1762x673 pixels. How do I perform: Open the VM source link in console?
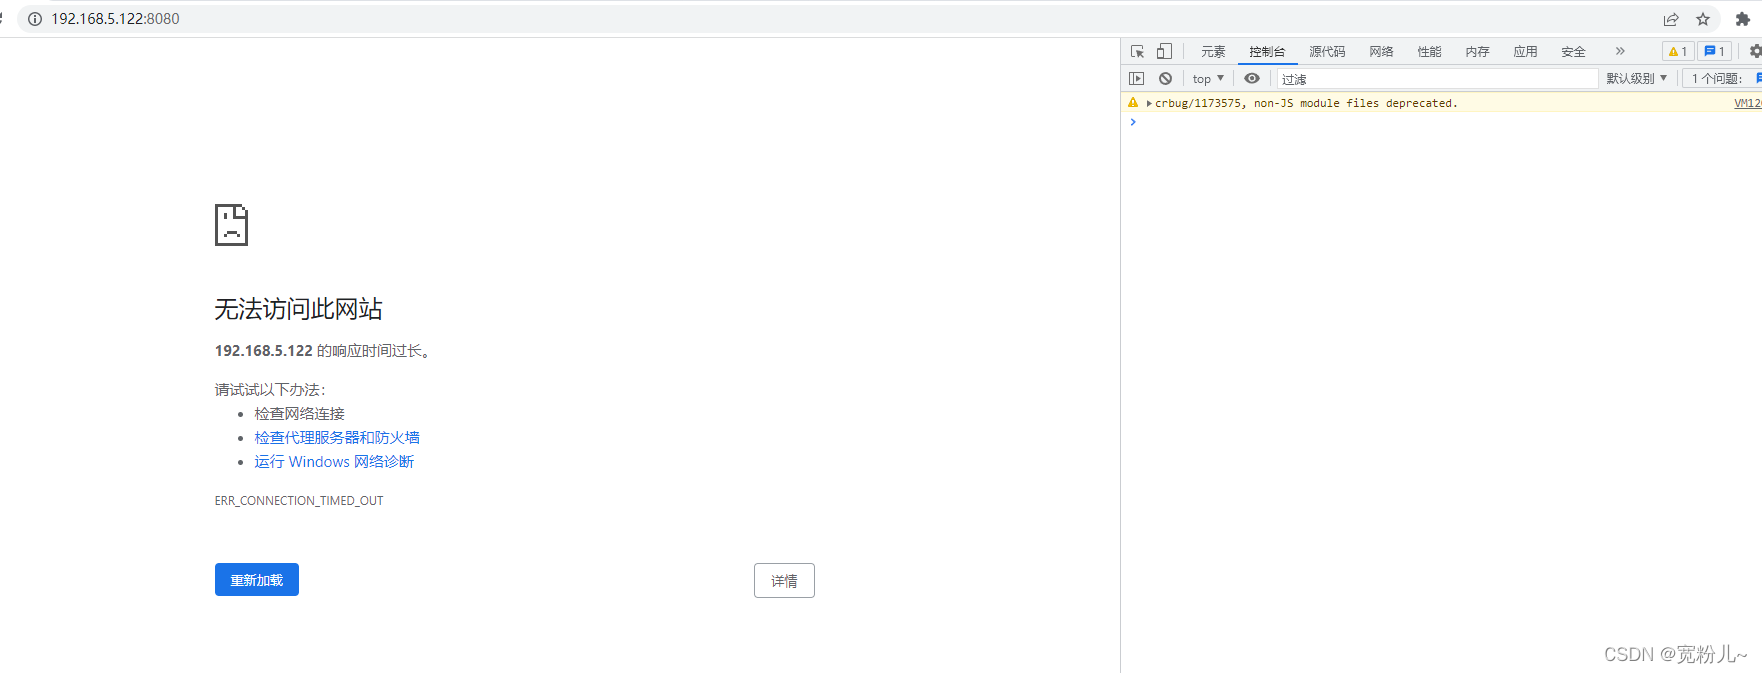[1747, 103]
